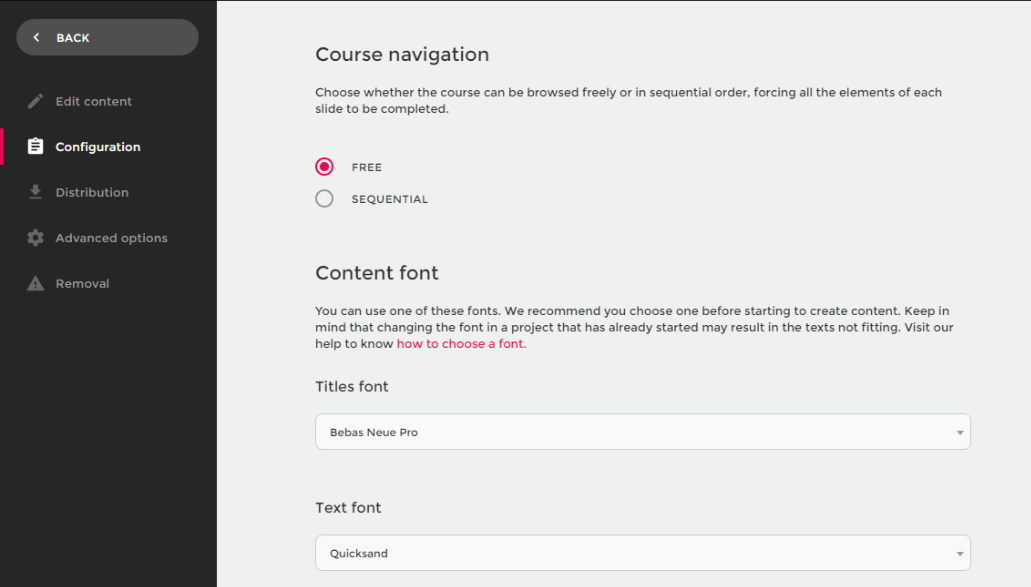Viewport: 1031px width, 587px height.
Task: Click the SEQUENTIAL option label text
Action: point(389,200)
